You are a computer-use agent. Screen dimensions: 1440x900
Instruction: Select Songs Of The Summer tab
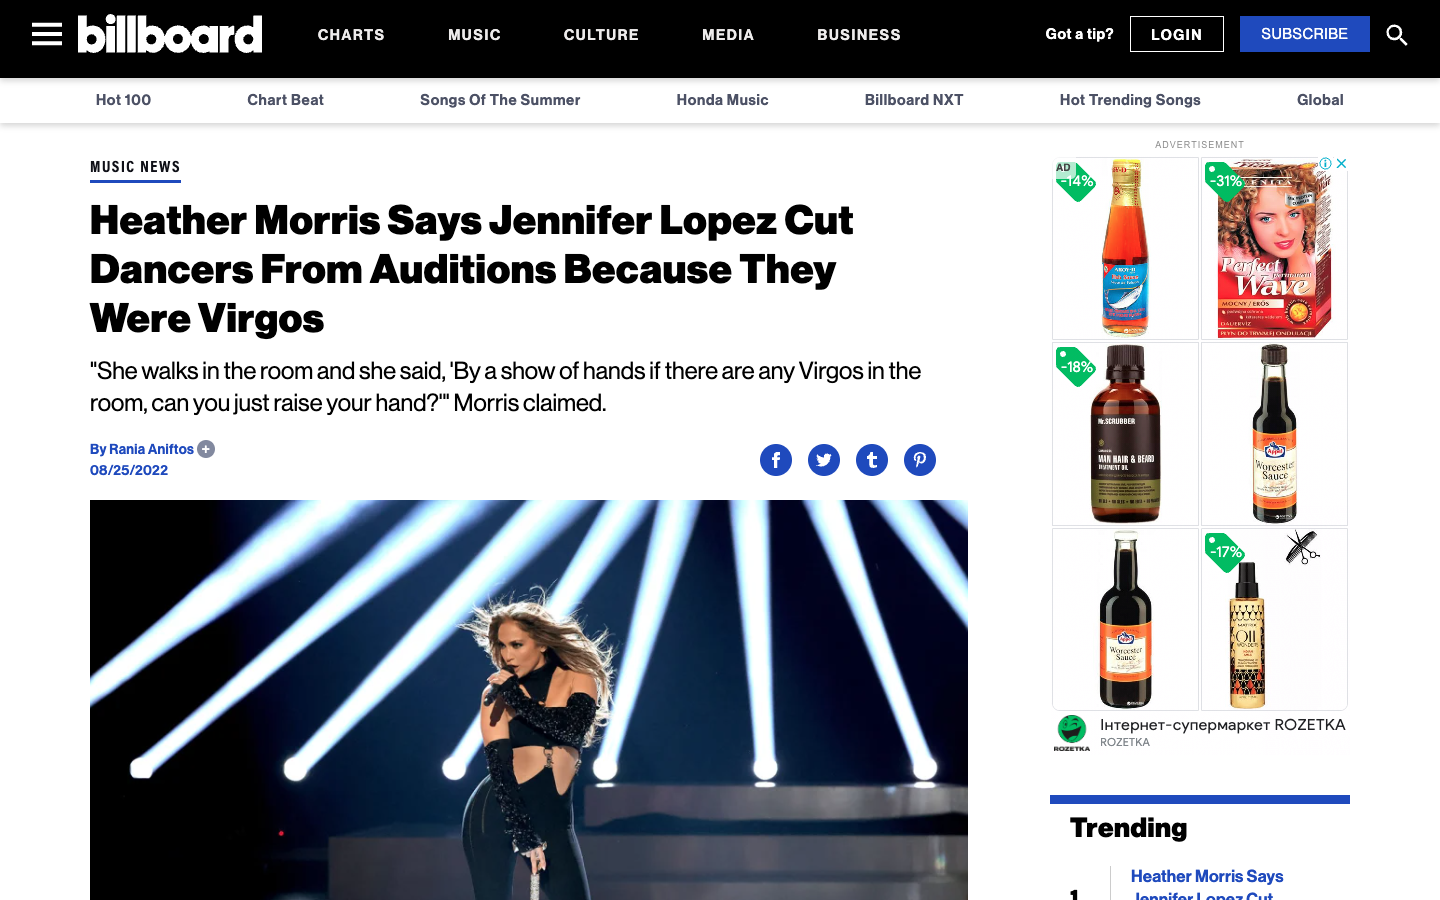(500, 100)
